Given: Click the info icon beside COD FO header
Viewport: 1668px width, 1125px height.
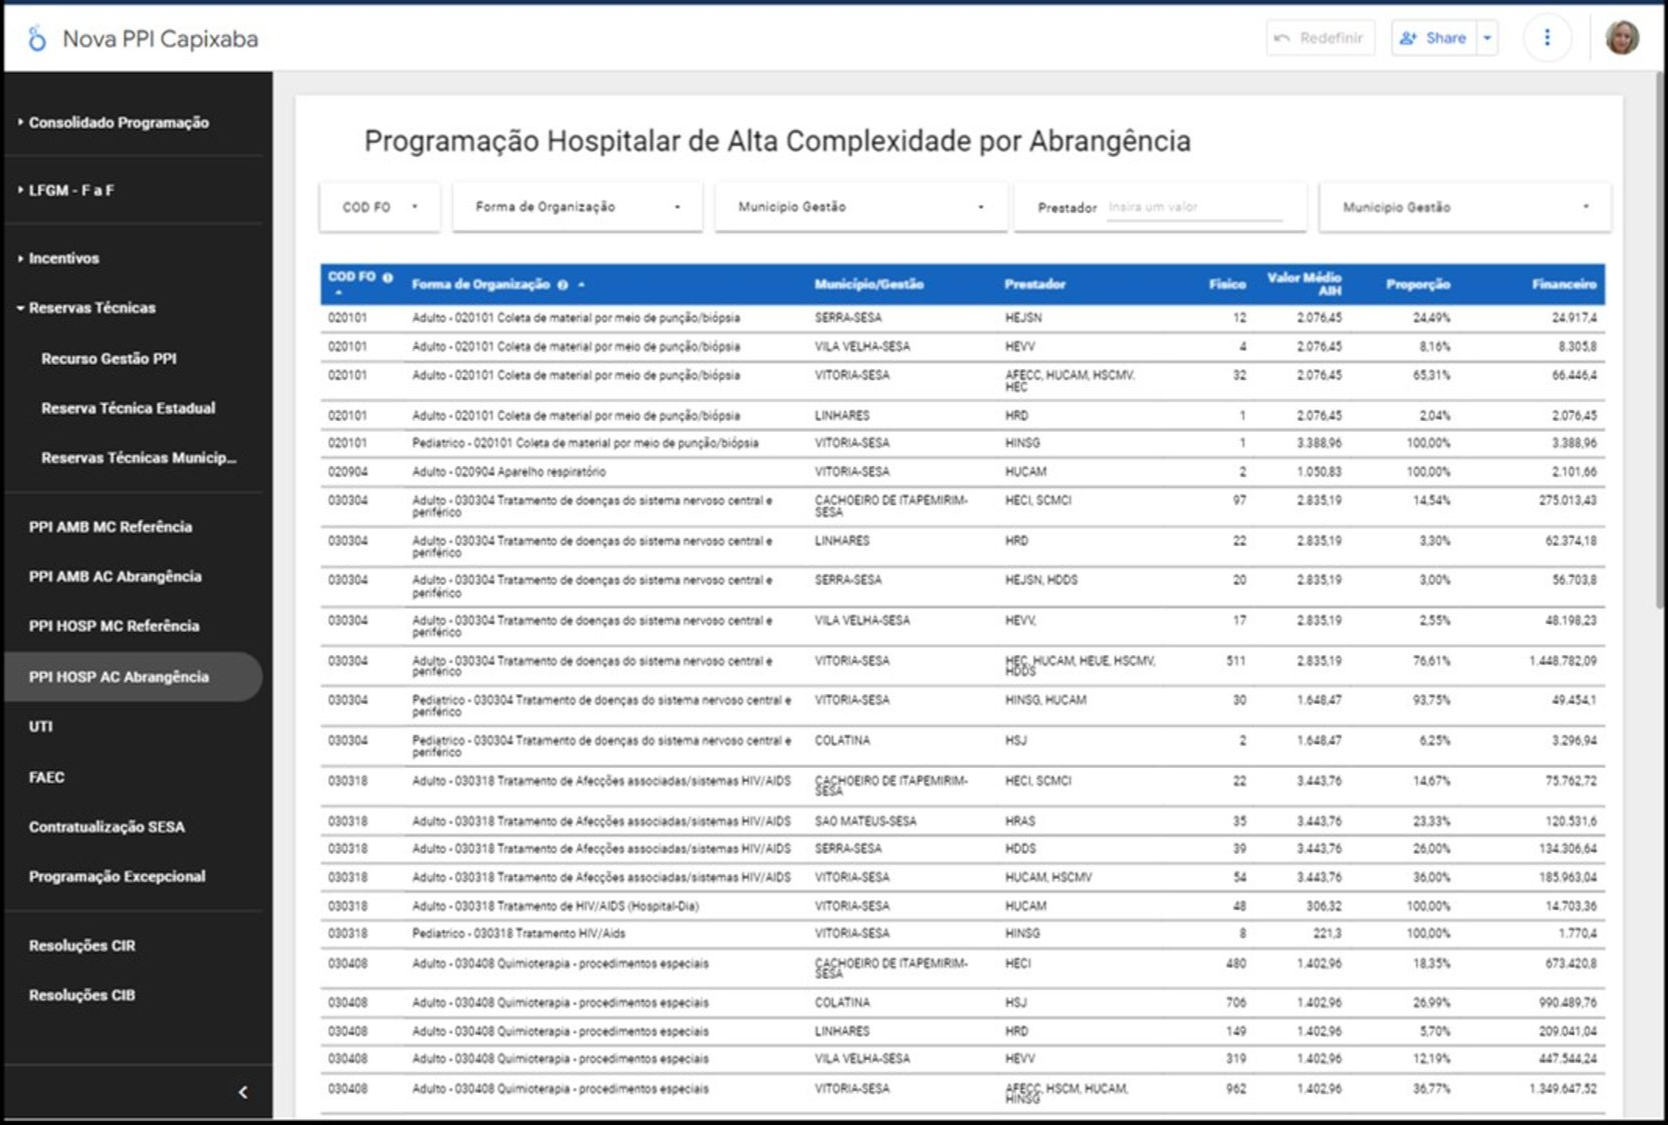Looking at the screenshot, I should click(x=388, y=277).
